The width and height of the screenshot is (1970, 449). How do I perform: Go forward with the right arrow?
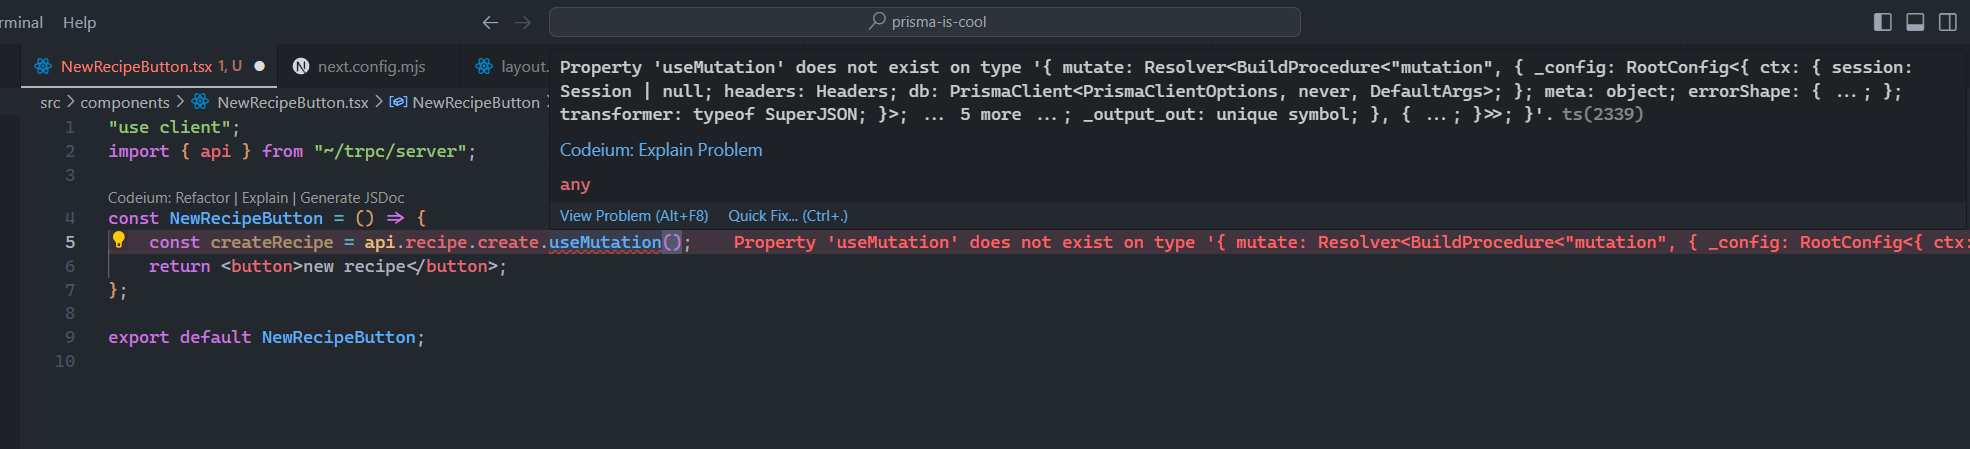(523, 22)
